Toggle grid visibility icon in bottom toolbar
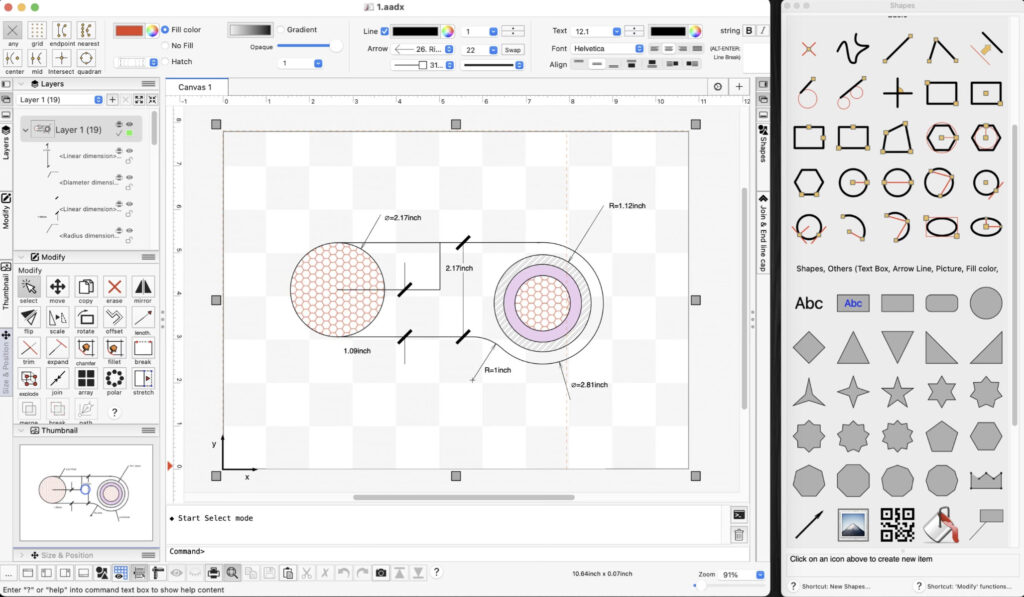The image size is (1024, 597). point(120,573)
